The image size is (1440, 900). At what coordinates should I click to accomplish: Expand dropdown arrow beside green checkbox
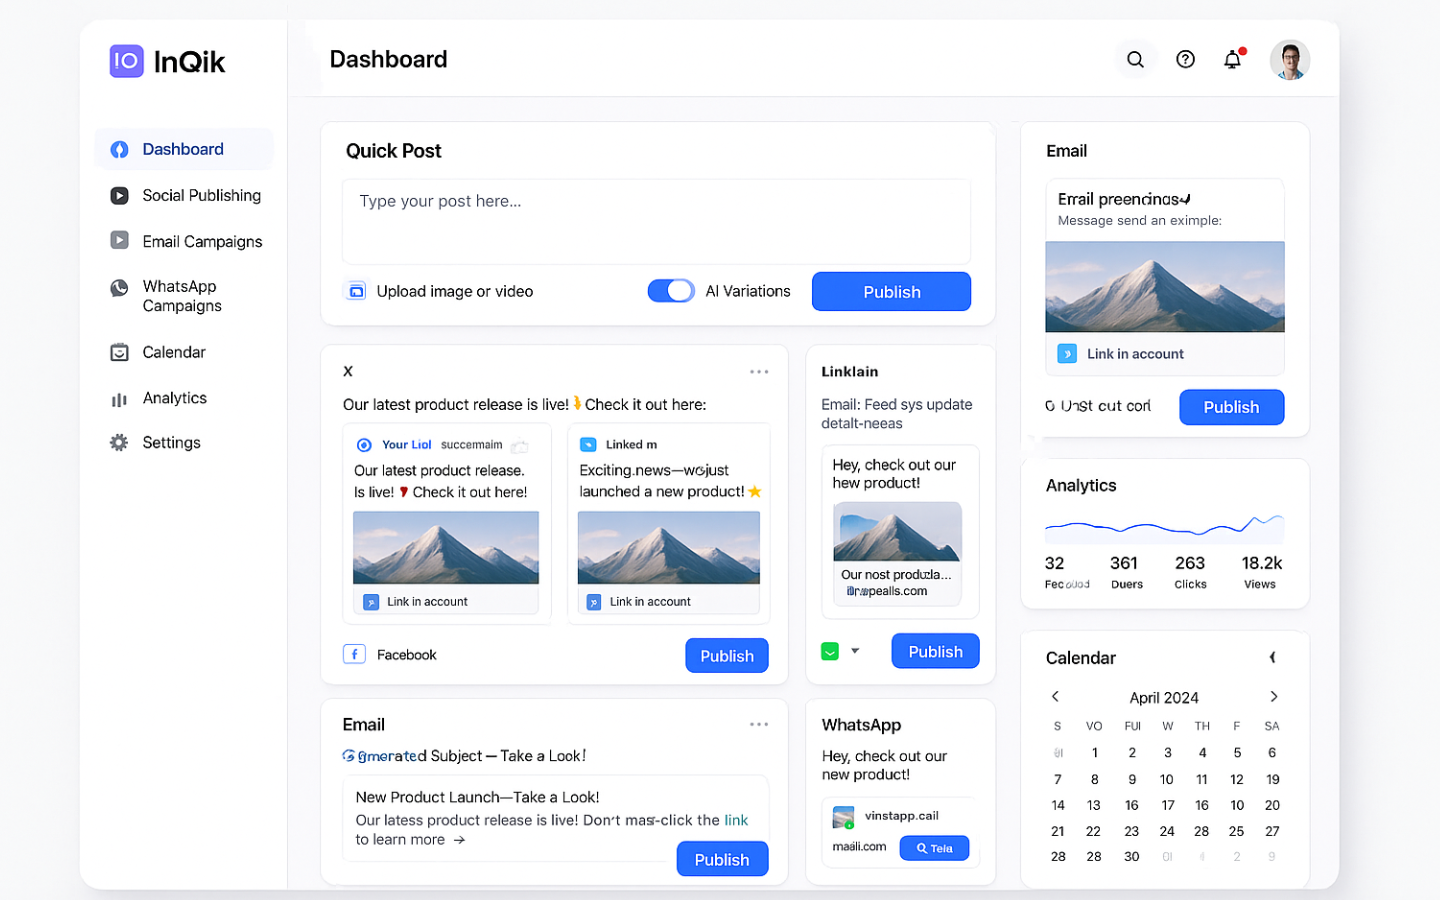point(855,651)
